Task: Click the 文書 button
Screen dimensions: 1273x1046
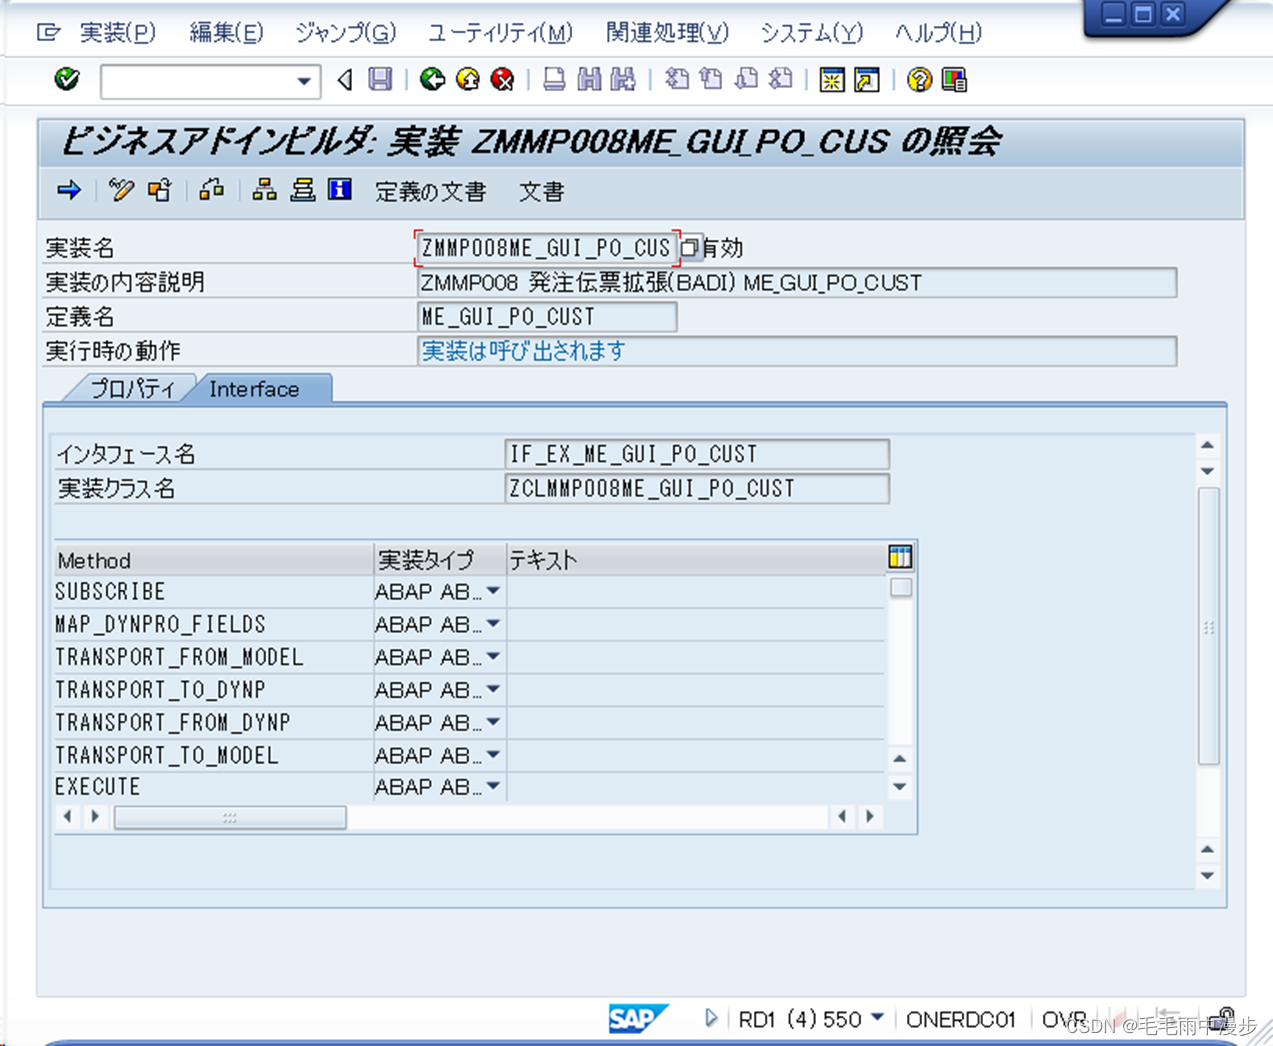Action: click(x=542, y=192)
